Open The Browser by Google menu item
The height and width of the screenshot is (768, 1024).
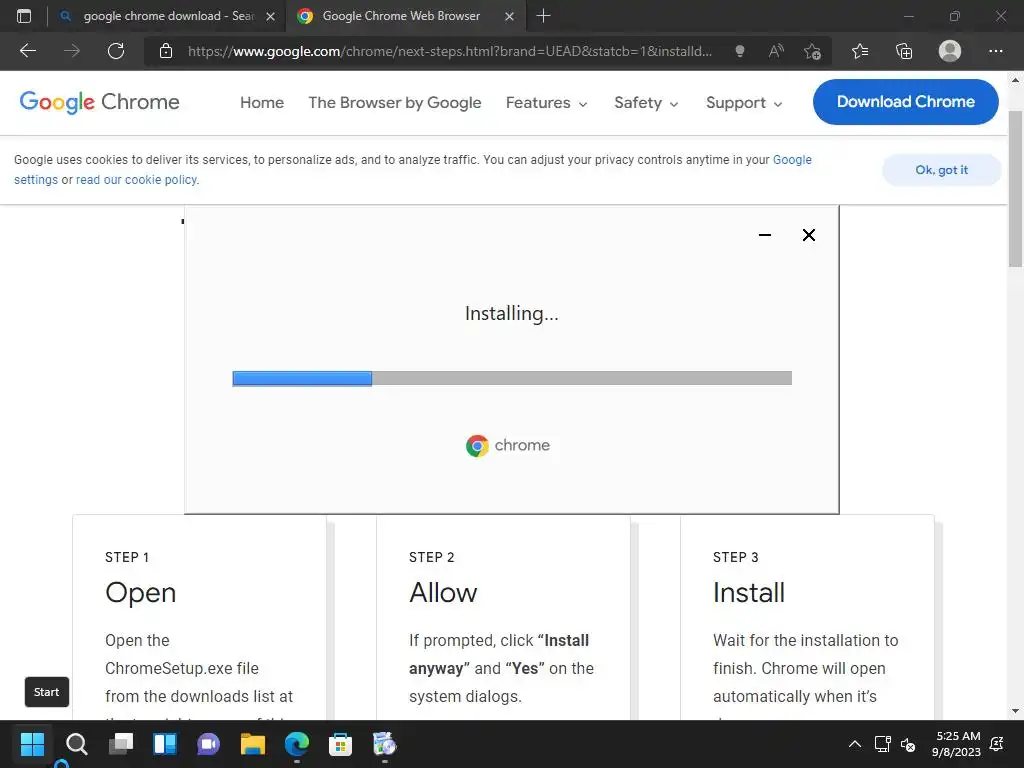click(x=394, y=103)
